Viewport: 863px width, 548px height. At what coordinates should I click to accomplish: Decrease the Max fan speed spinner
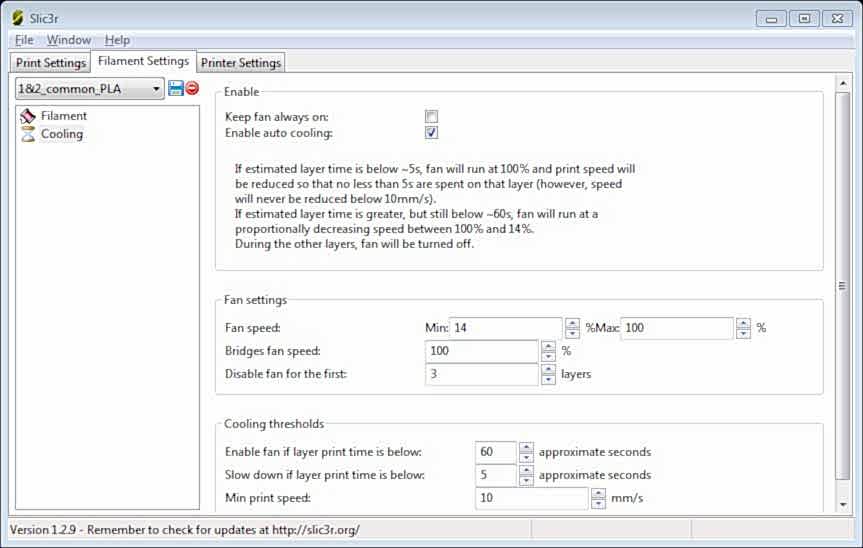click(743, 334)
